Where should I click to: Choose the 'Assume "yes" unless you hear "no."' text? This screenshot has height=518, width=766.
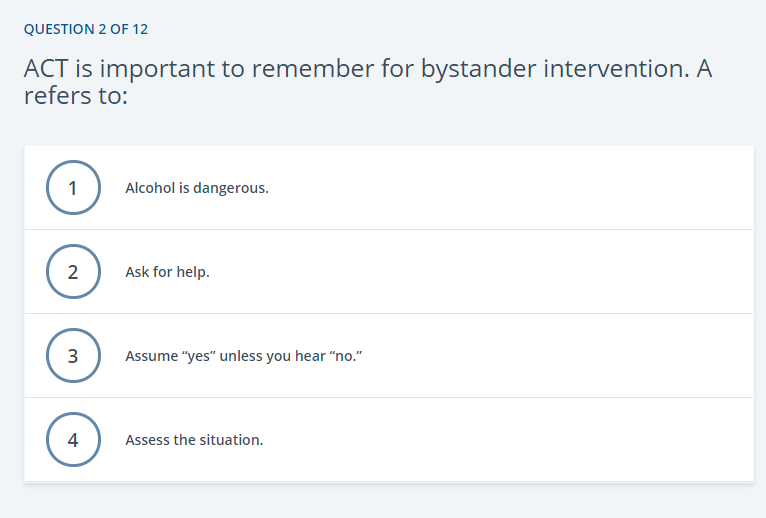244,356
